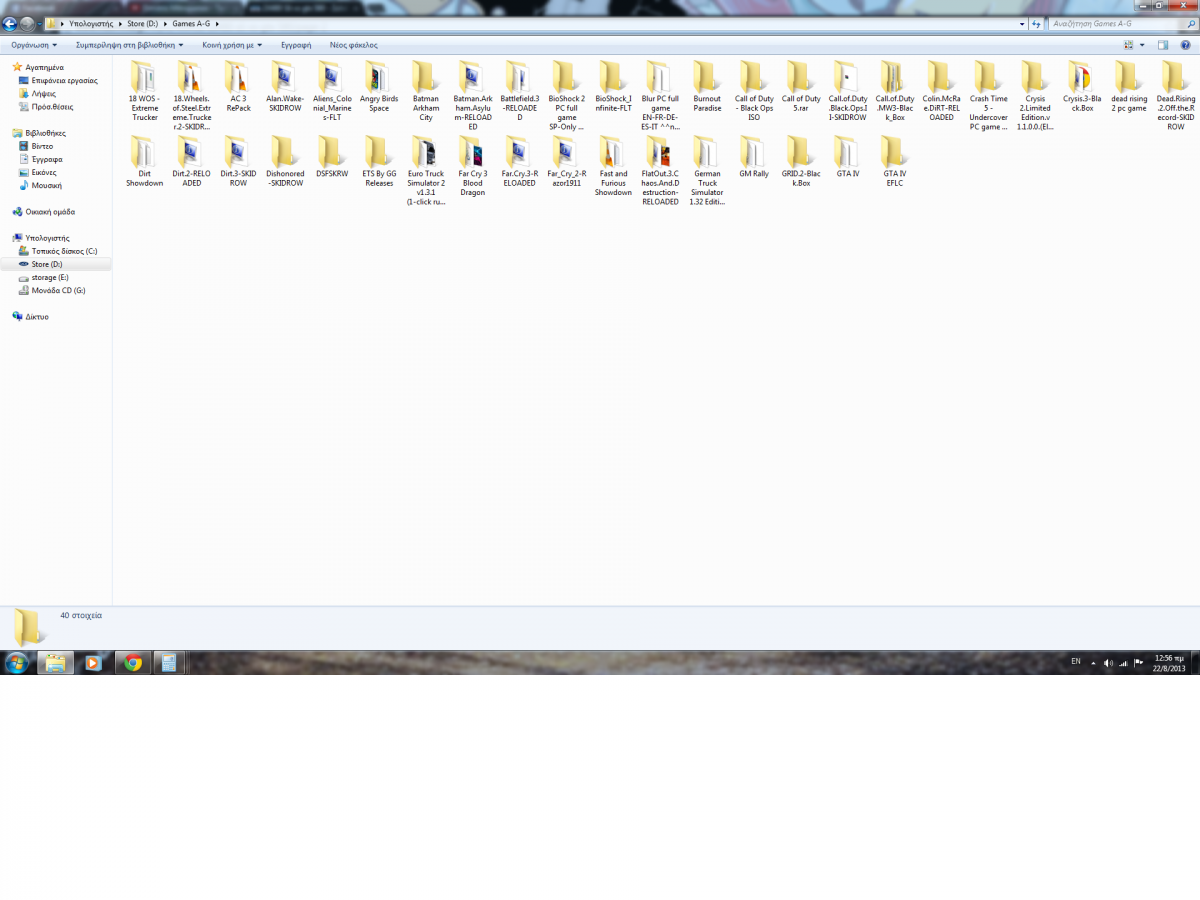Click Store (D:) in the address breadcrumb
1200x900 pixels.
click(x=144, y=22)
